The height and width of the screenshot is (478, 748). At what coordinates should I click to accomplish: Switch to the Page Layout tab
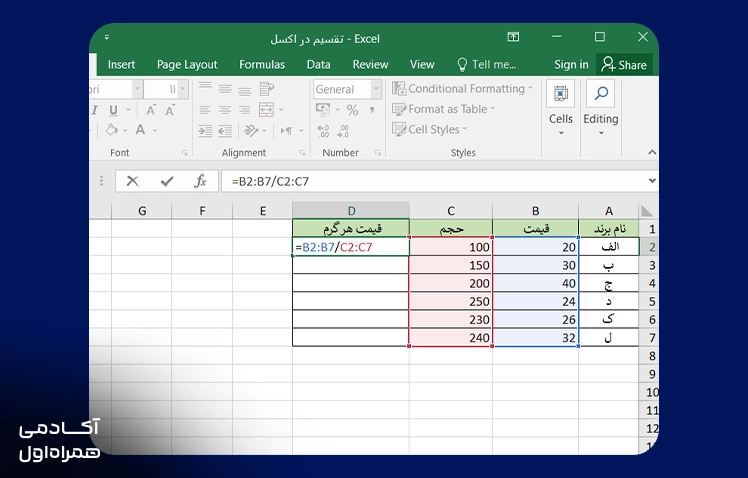pyautogui.click(x=187, y=64)
